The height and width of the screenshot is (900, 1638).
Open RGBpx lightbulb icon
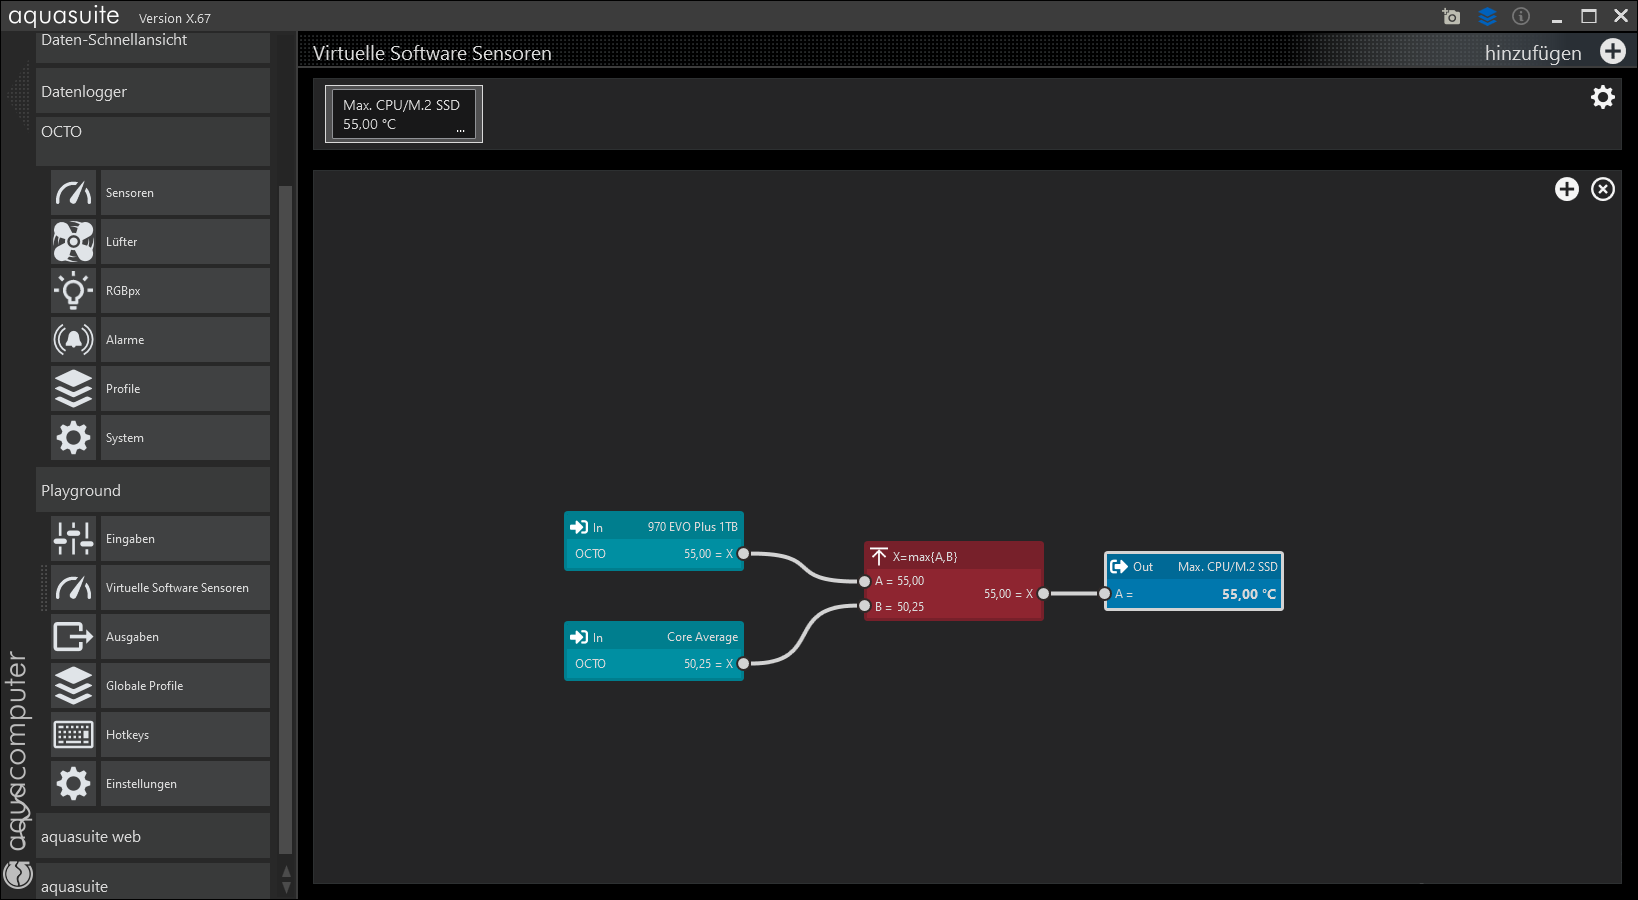(x=73, y=291)
